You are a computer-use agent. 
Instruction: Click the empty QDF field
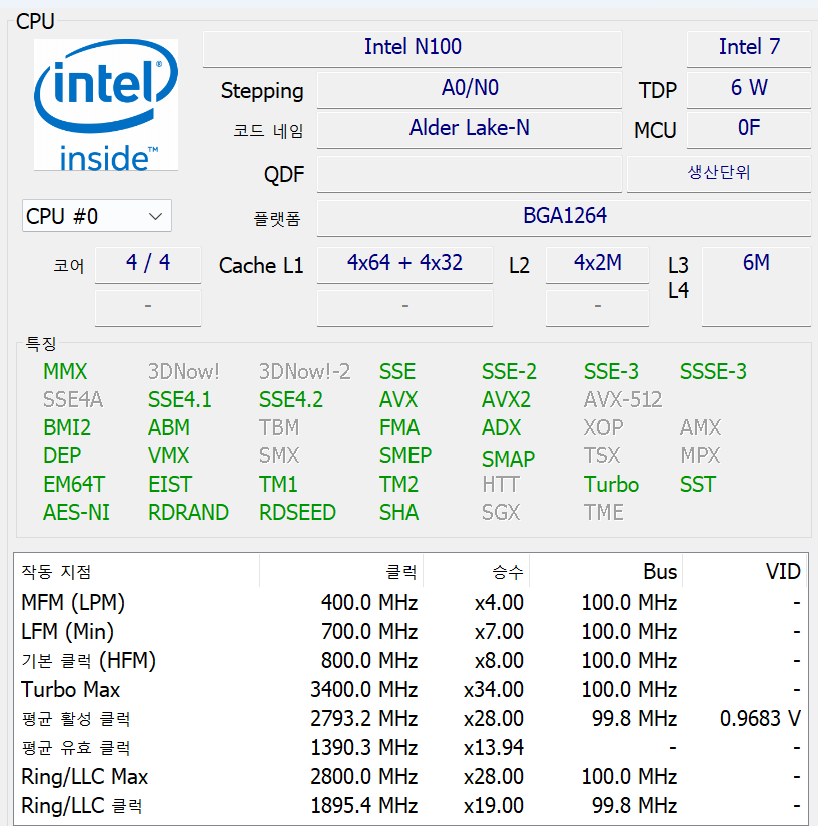(469, 174)
